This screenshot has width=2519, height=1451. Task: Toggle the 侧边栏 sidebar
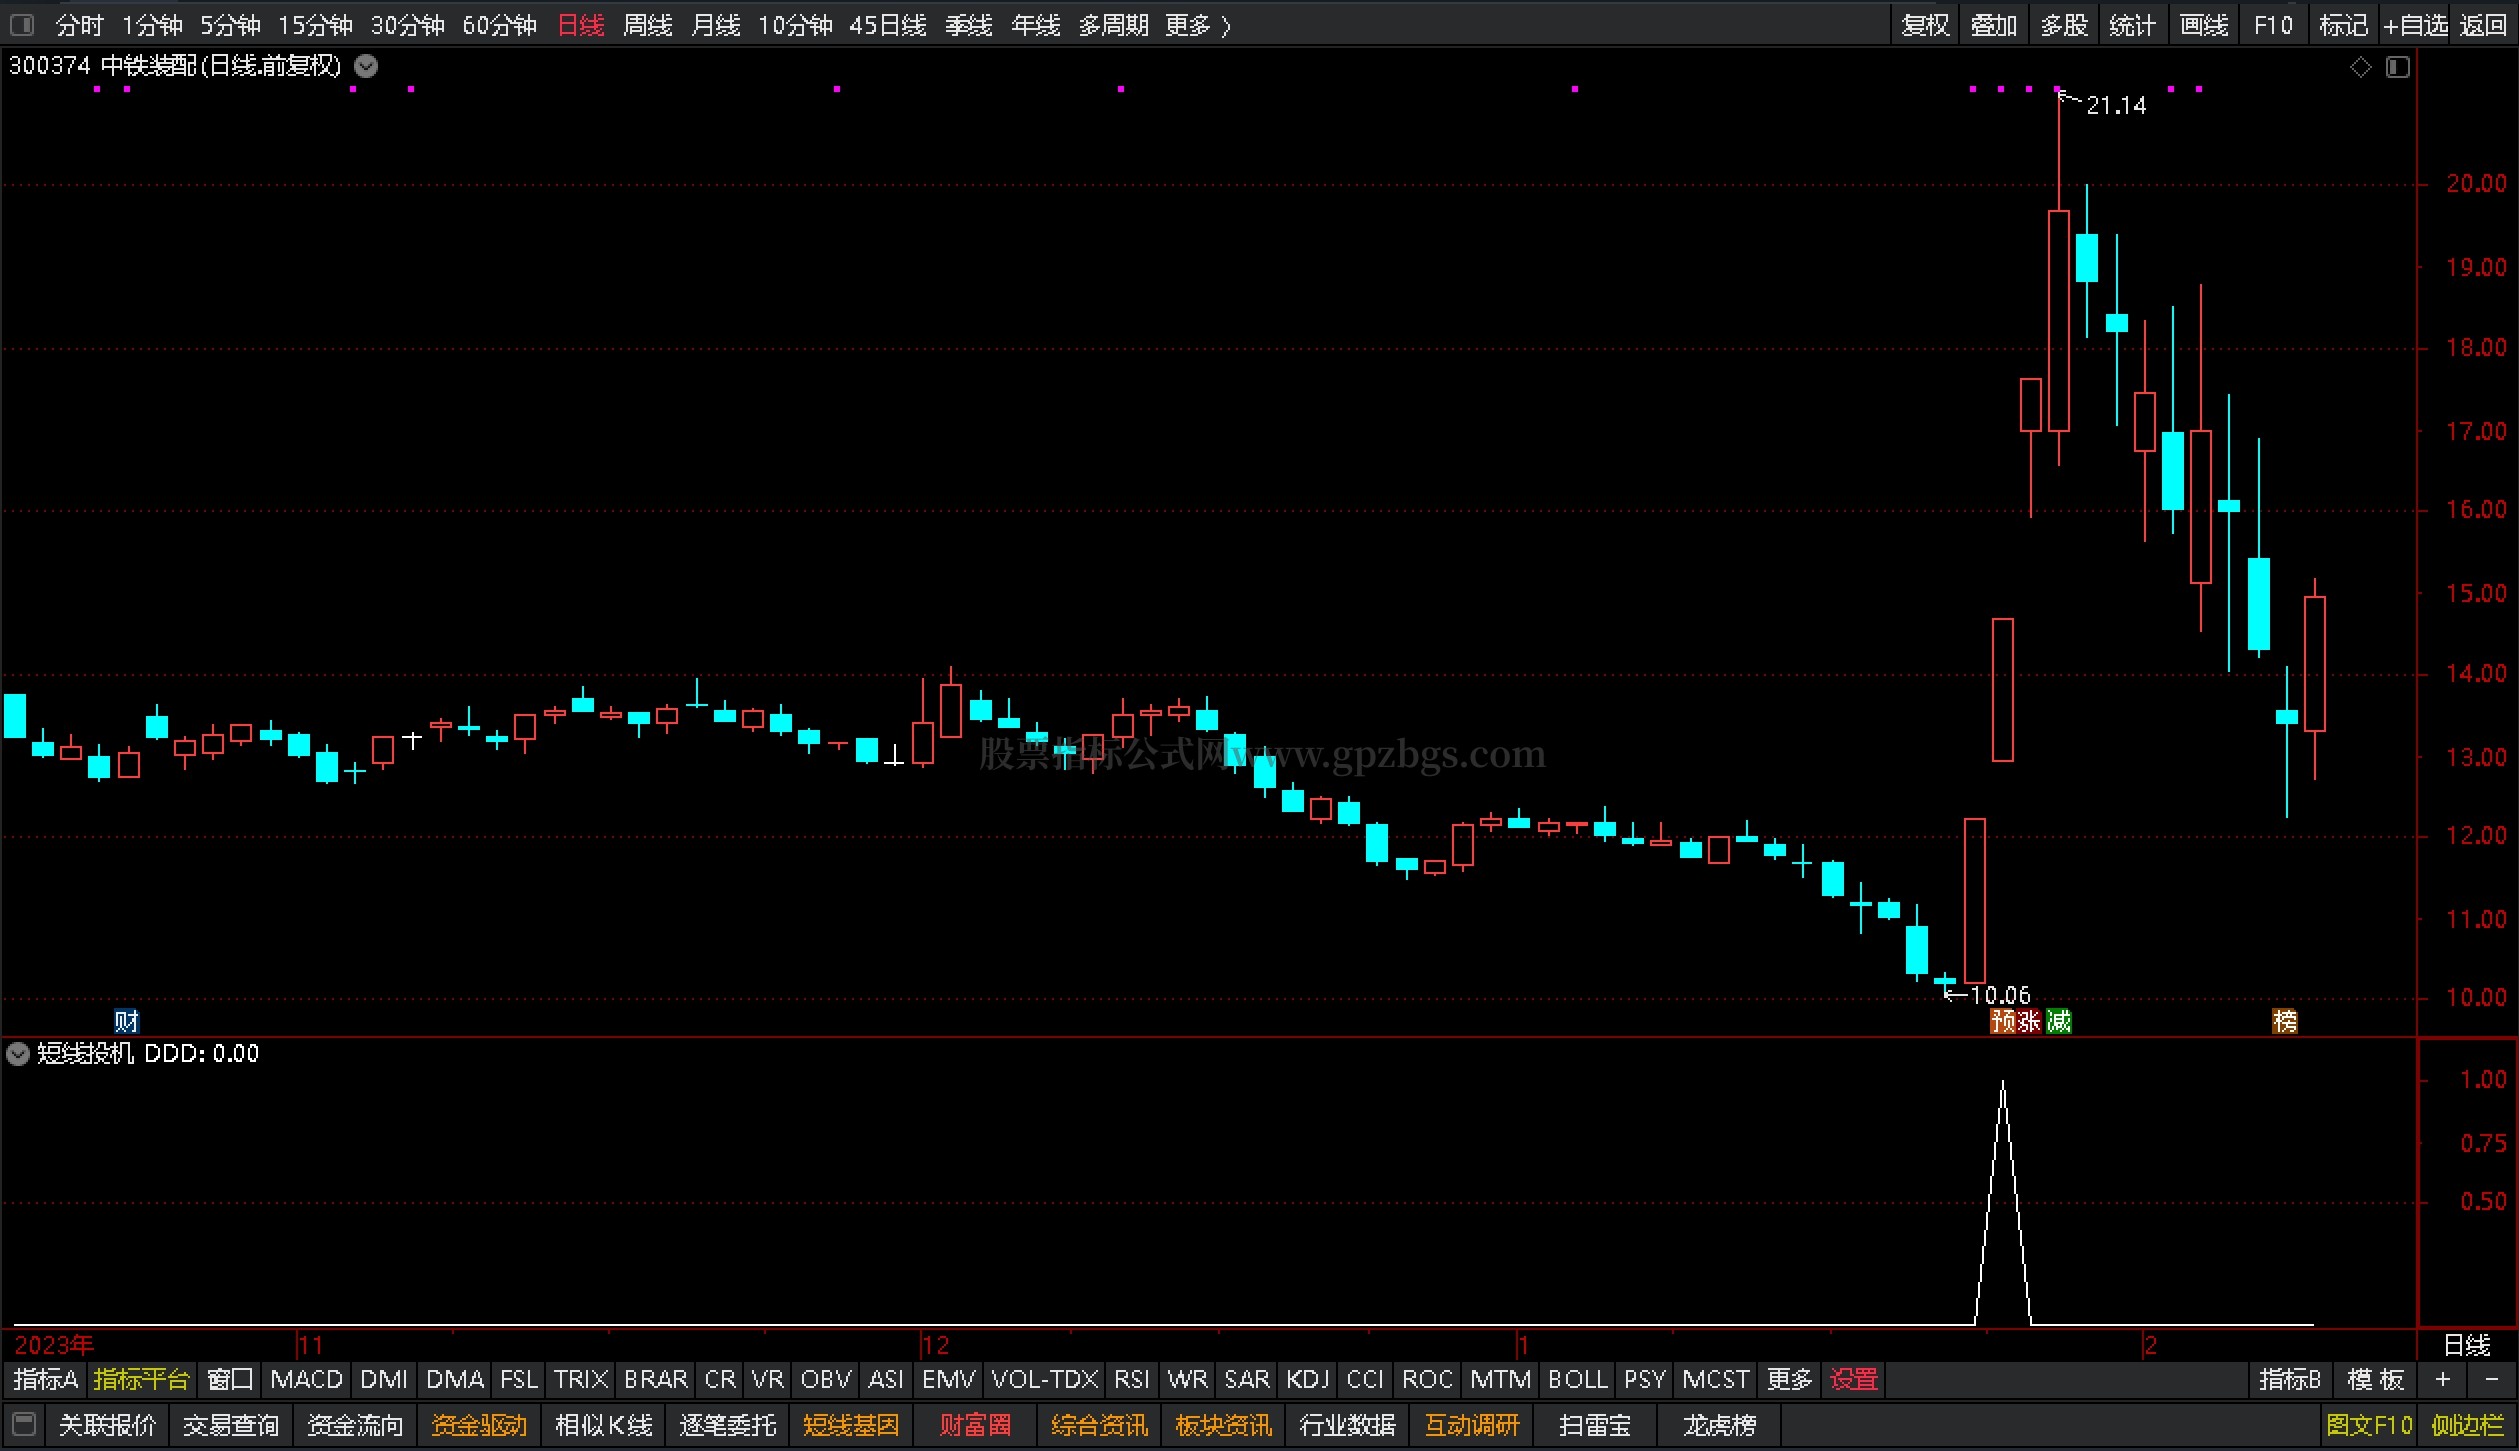pyautogui.click(x=2467, y=1424)
